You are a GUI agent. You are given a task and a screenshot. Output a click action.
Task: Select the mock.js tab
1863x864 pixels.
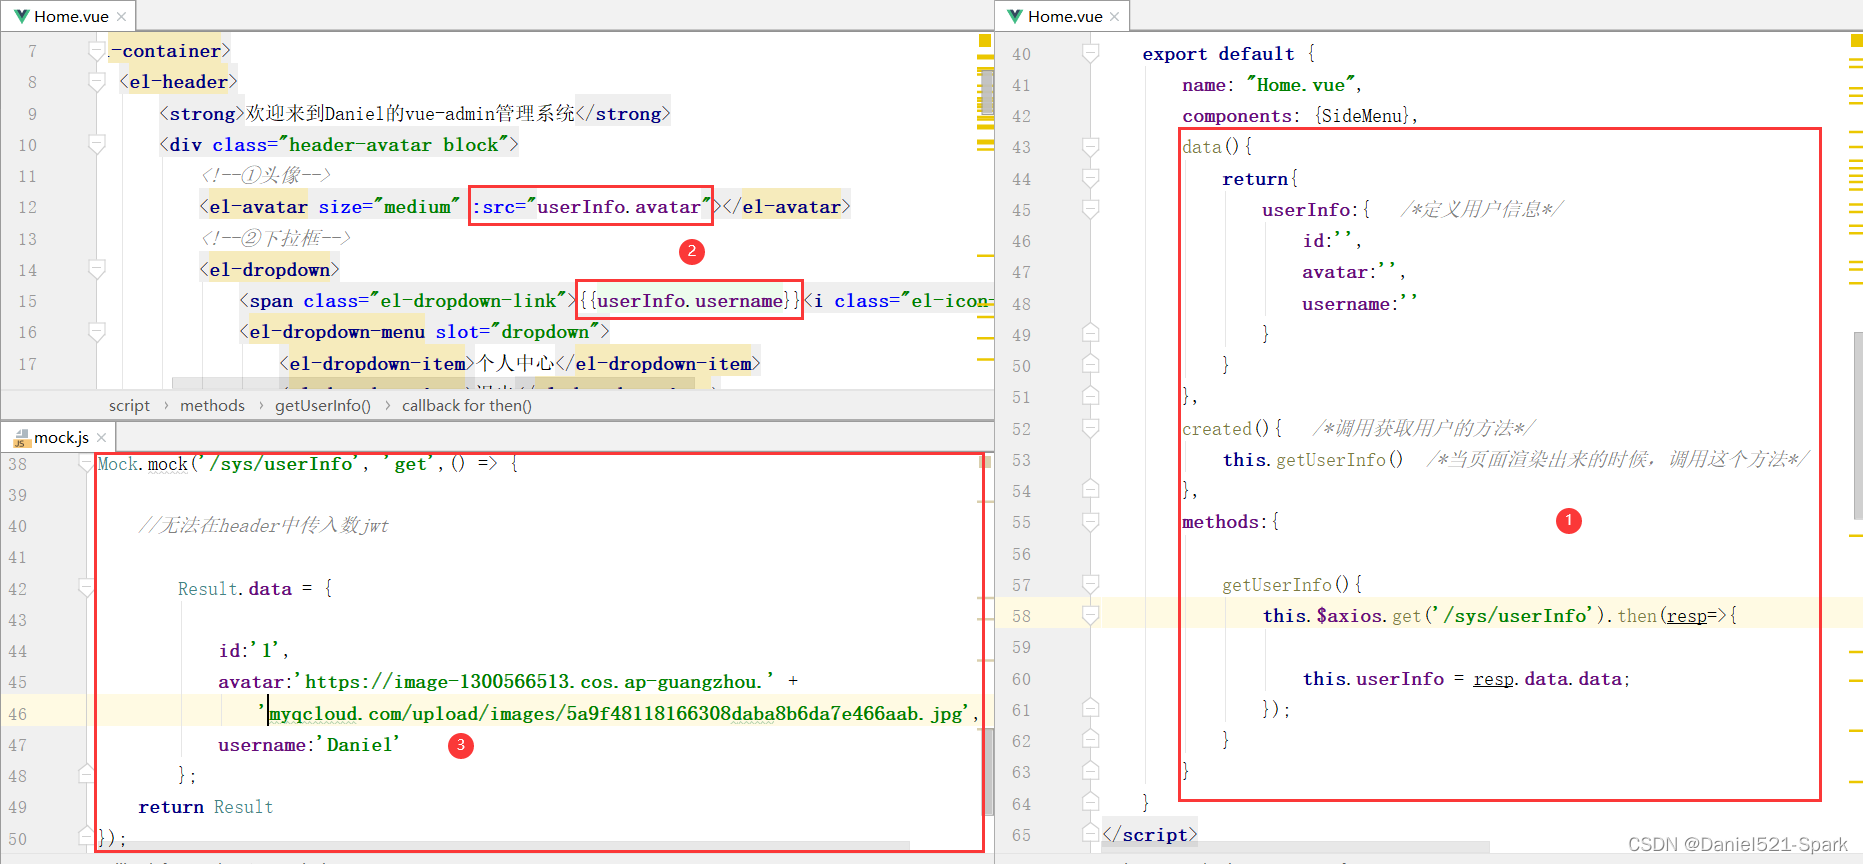[60, 438]
